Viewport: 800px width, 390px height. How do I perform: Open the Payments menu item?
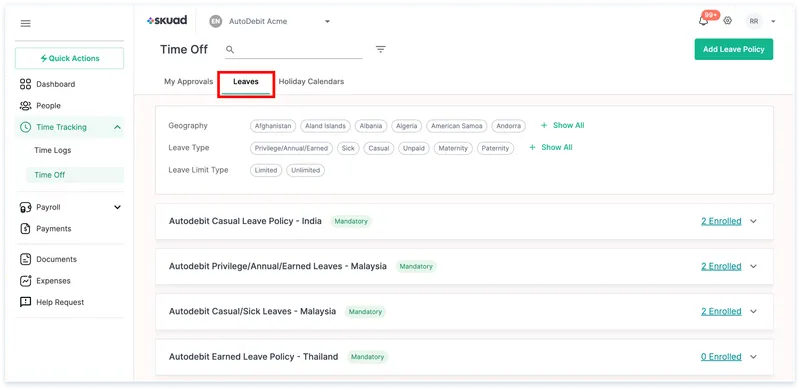coord(54,229)
